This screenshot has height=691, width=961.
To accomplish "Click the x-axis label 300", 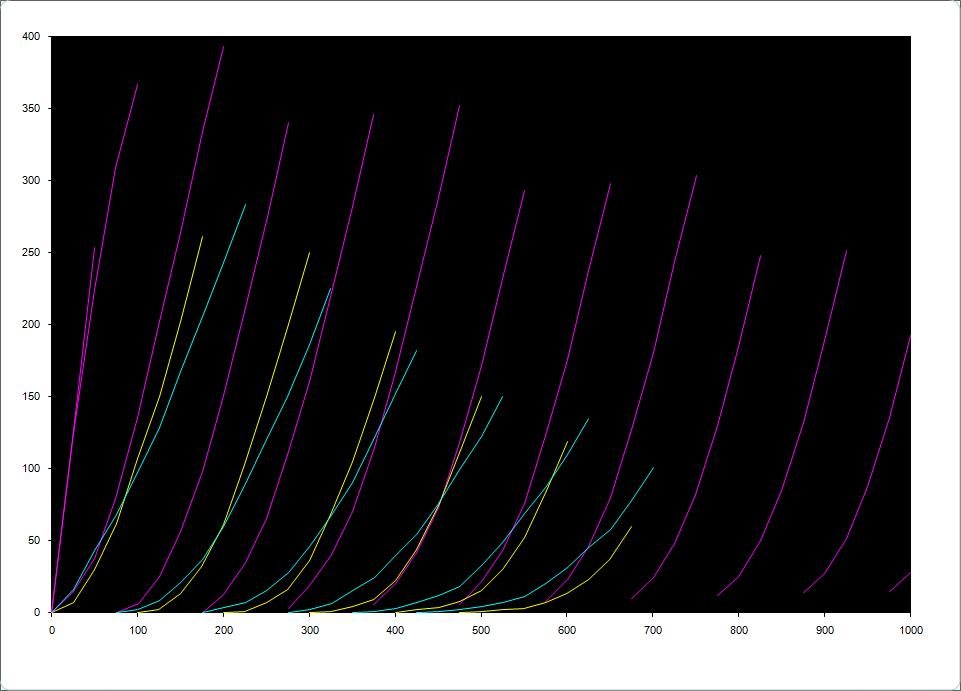I will point(310,630).
